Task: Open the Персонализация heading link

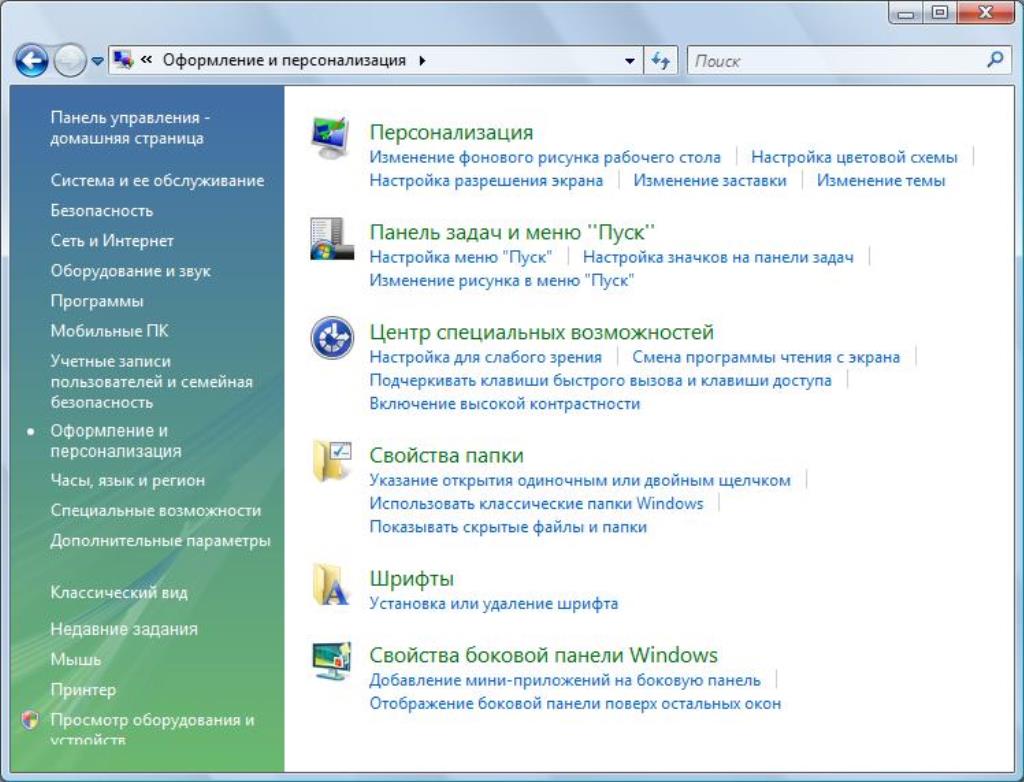Action: coord(451,132)
